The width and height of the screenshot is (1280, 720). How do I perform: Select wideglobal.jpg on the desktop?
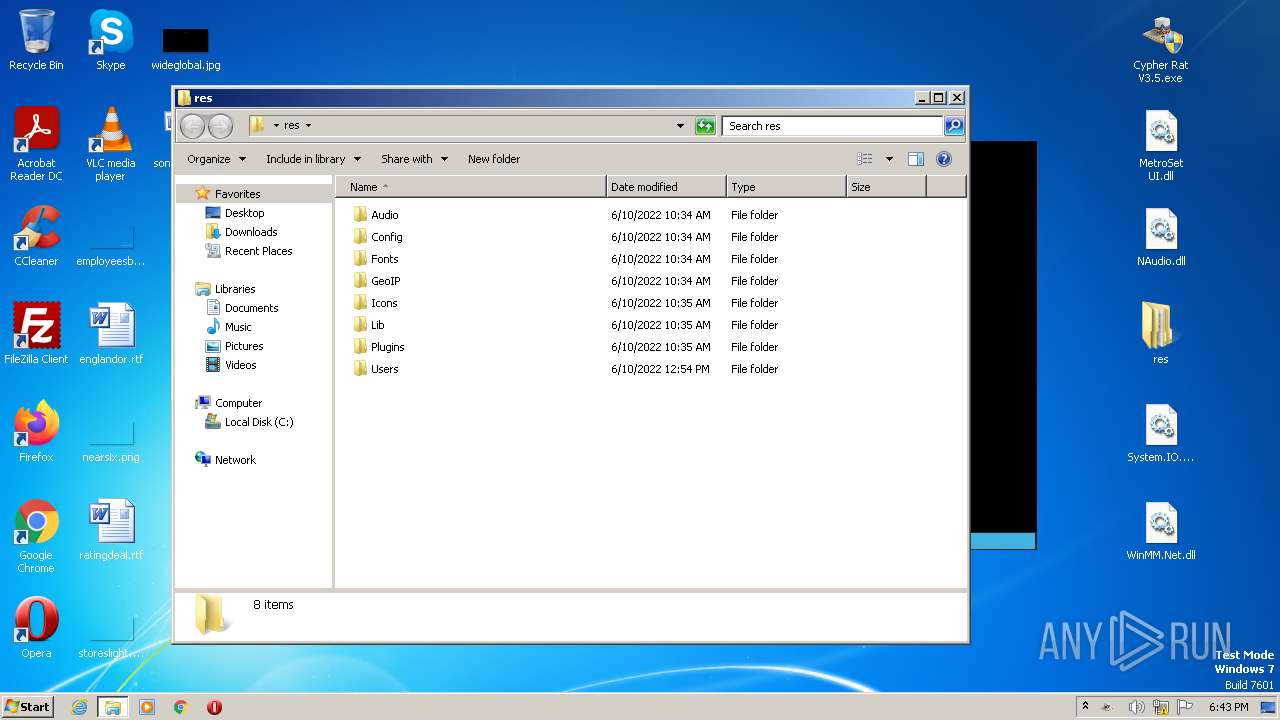click(x=186, y=48)
